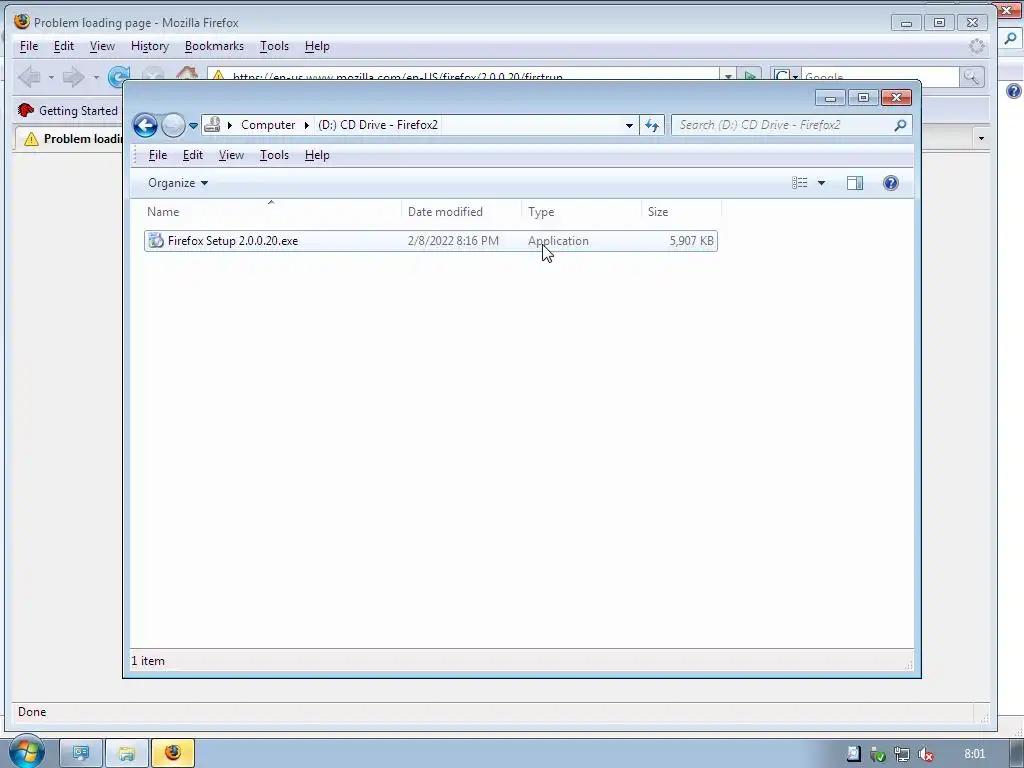Screen dimensions: 1024x768
Task: Sort by the Type column header
Action: point(581,212)
